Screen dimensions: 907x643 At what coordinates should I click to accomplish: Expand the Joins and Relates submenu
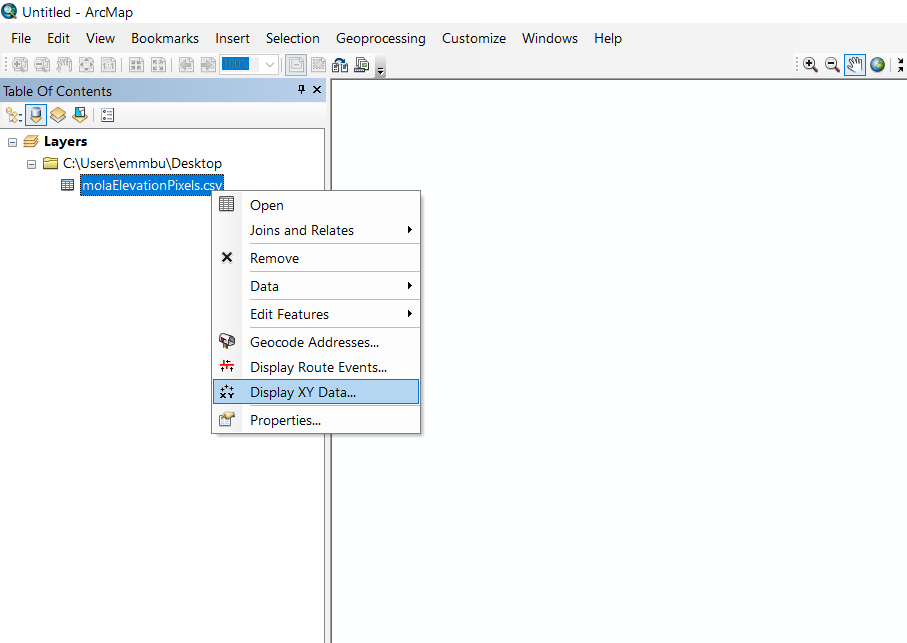[x=316, y=230]
